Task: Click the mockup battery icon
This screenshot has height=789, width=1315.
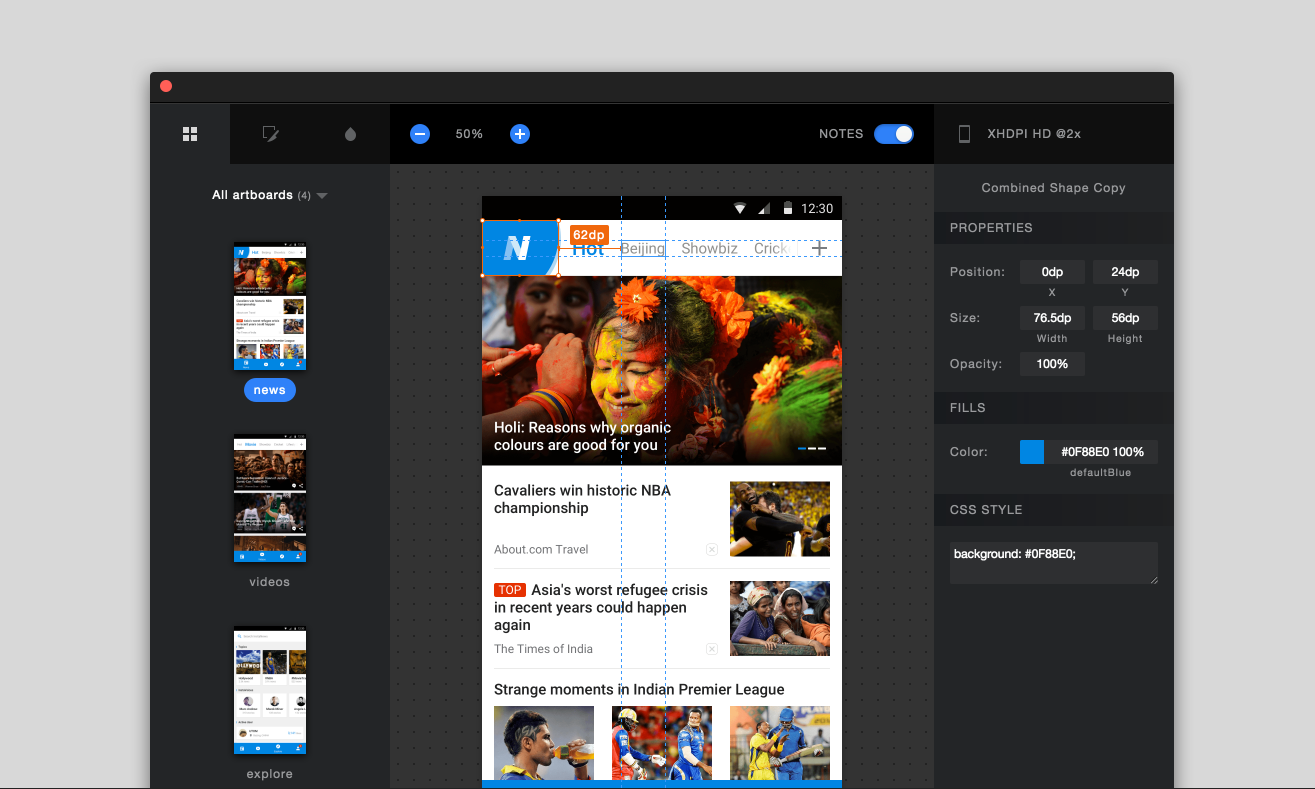Action: click(788, 208)
